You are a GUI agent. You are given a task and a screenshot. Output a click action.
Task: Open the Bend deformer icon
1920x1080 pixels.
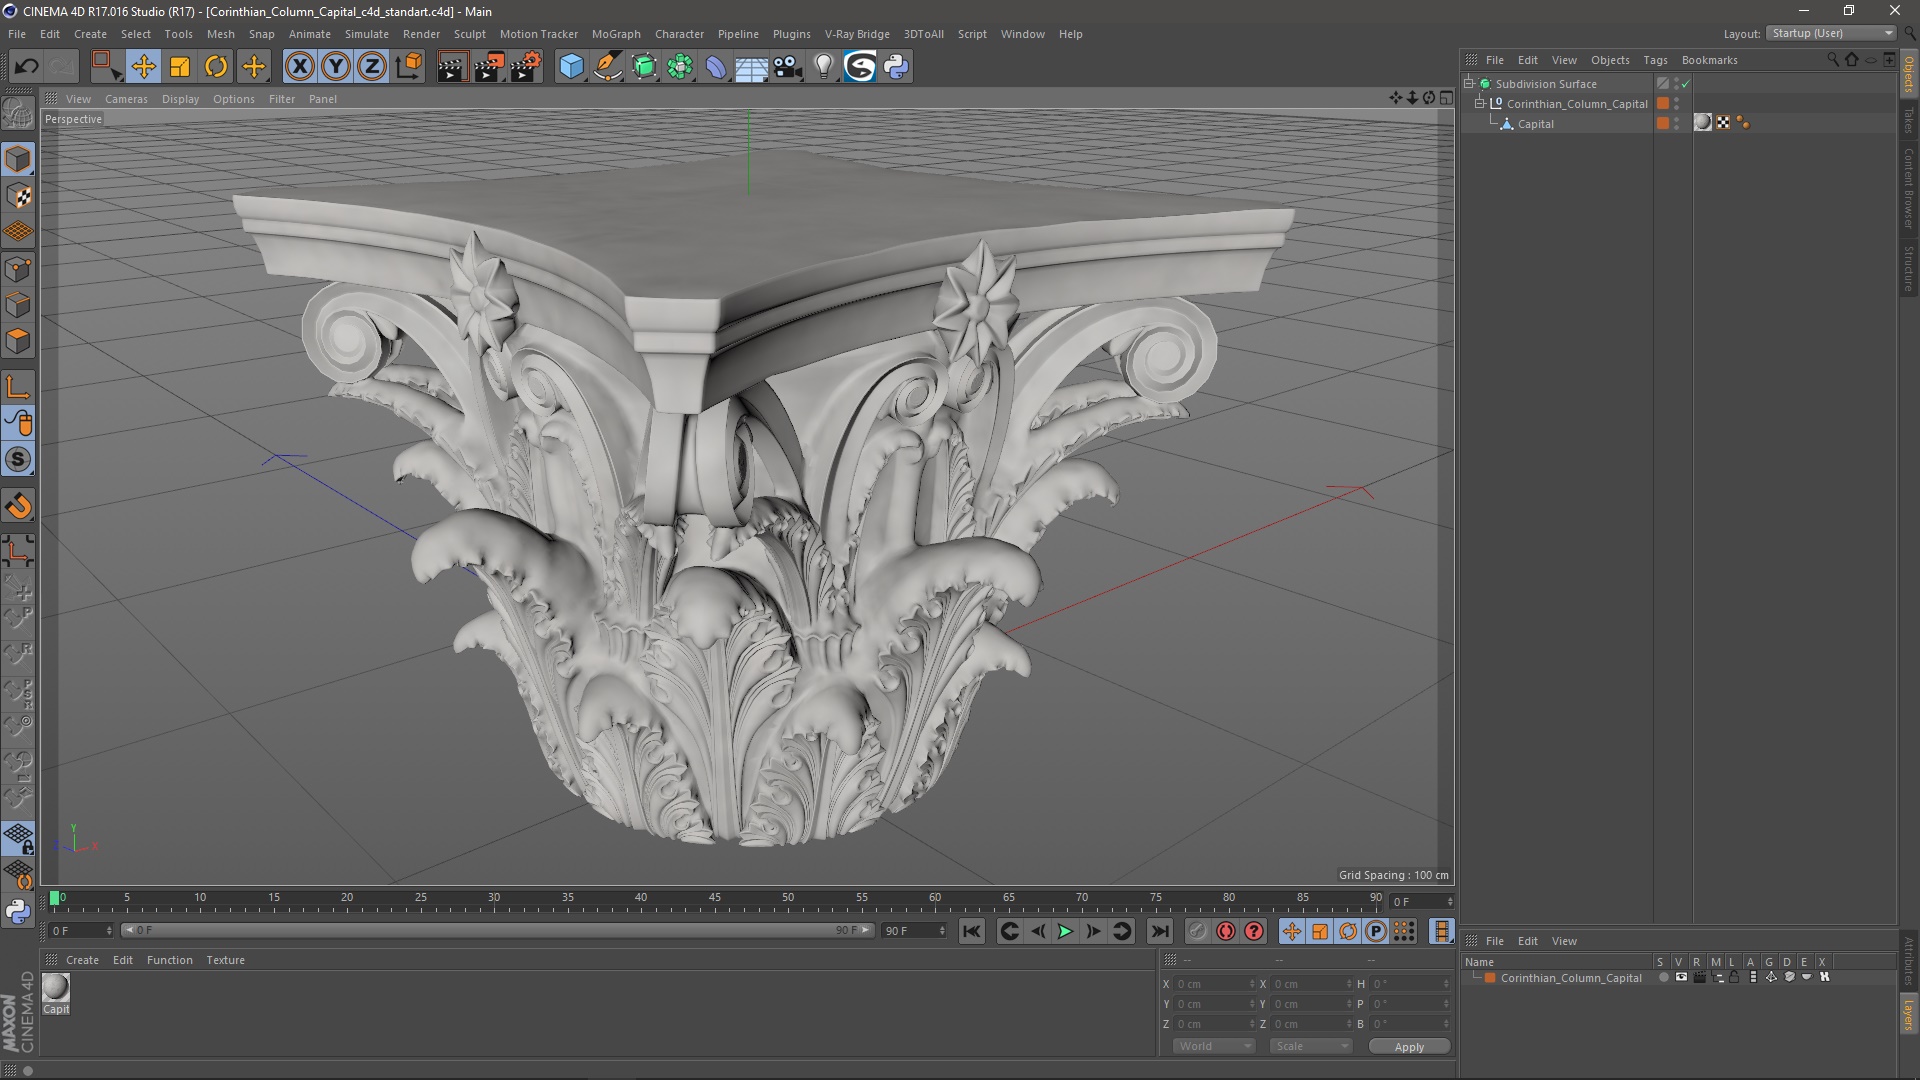coord(716,67)
